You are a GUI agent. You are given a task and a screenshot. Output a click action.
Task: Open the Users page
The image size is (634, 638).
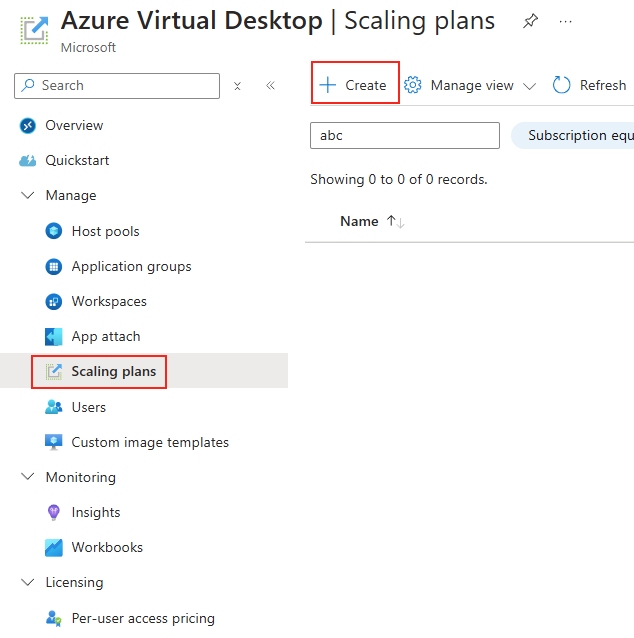[89, 407]
